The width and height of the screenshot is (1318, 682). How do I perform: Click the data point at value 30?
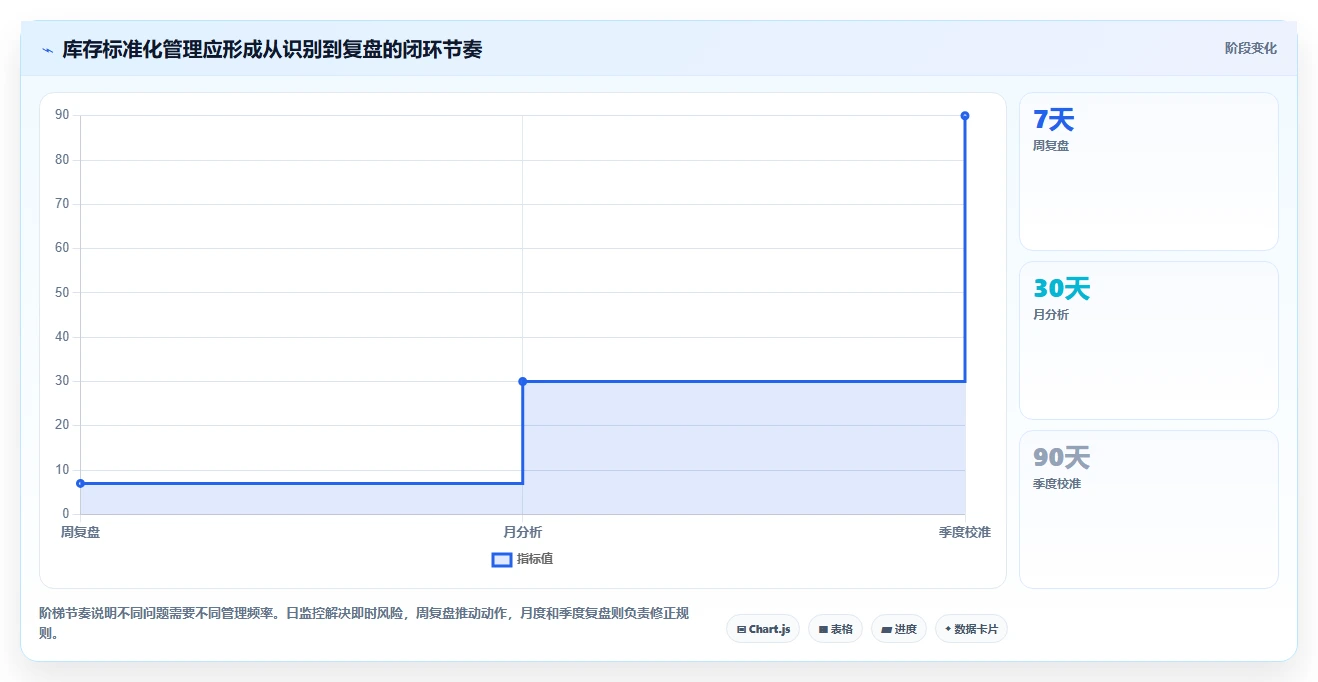pyautogui.click(x=523, y=381)
